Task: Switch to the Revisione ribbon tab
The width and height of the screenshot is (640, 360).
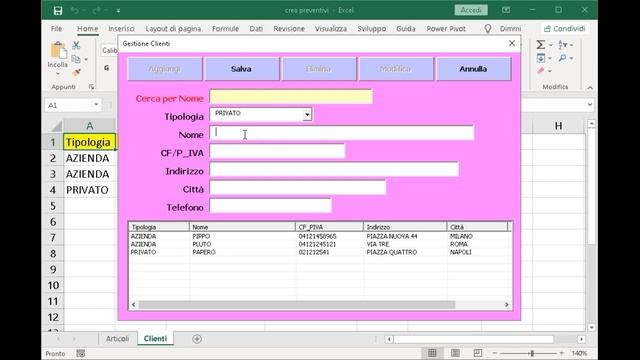Action: tap(289, 29)
